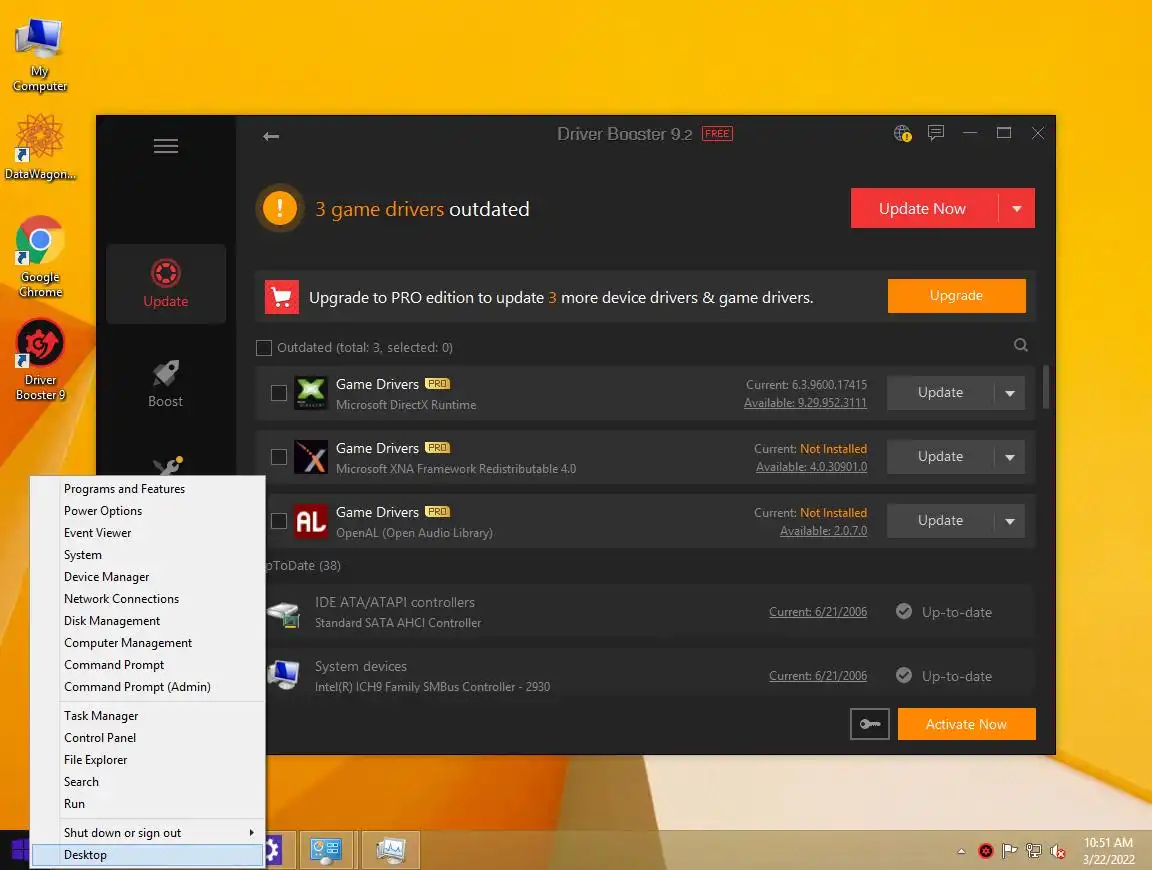The width and height of the screenshot is (1152, 870).
Task: Select the Update section in sidebar
Action: pyautogui.click(x=166, y=284)
